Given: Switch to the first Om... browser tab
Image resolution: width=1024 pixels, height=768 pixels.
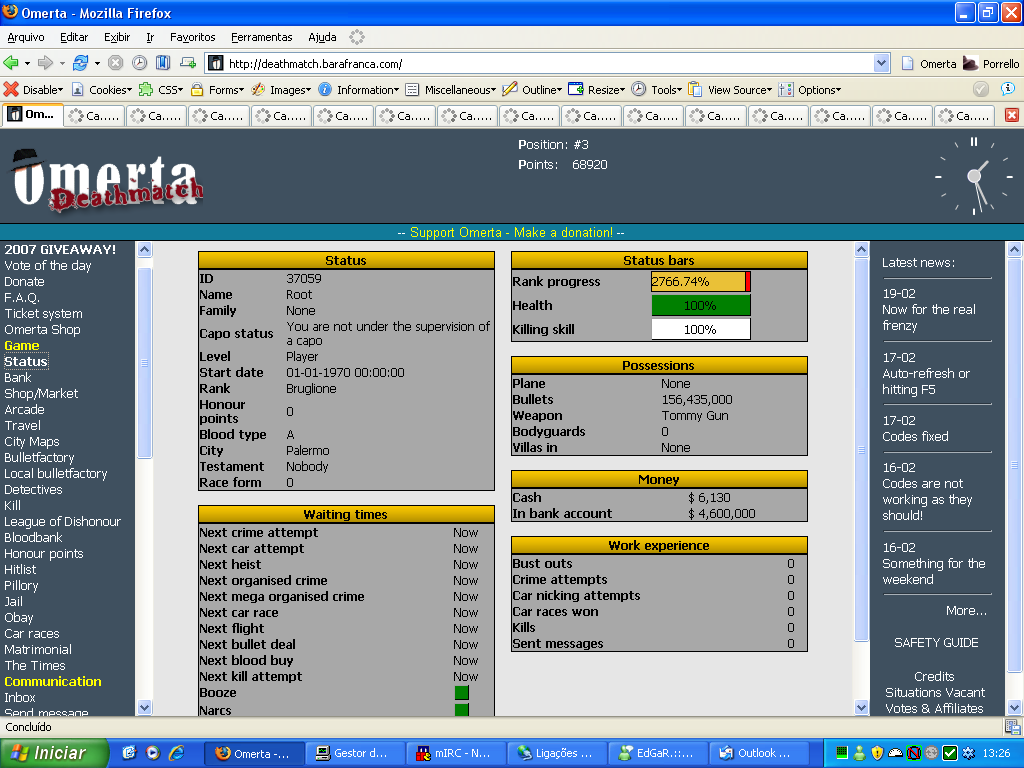Looking at the screenshot, I should coord(33,115).
